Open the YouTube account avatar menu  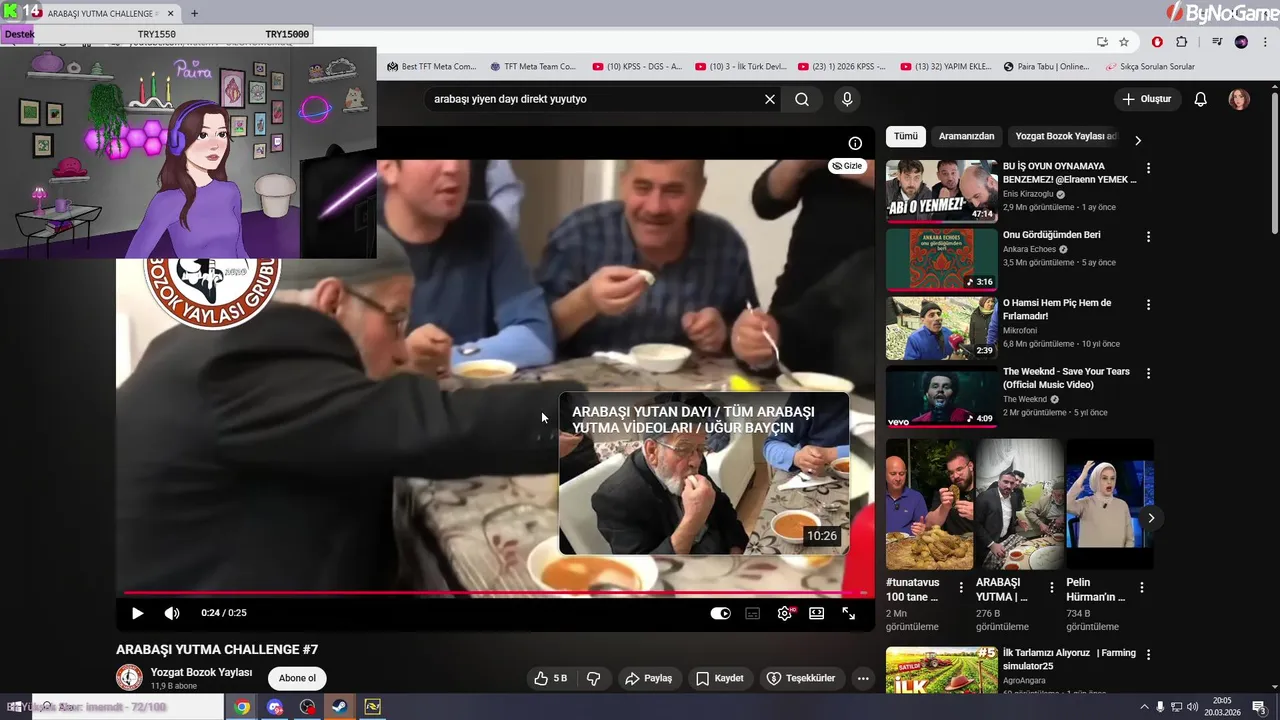coord(1239,99)
